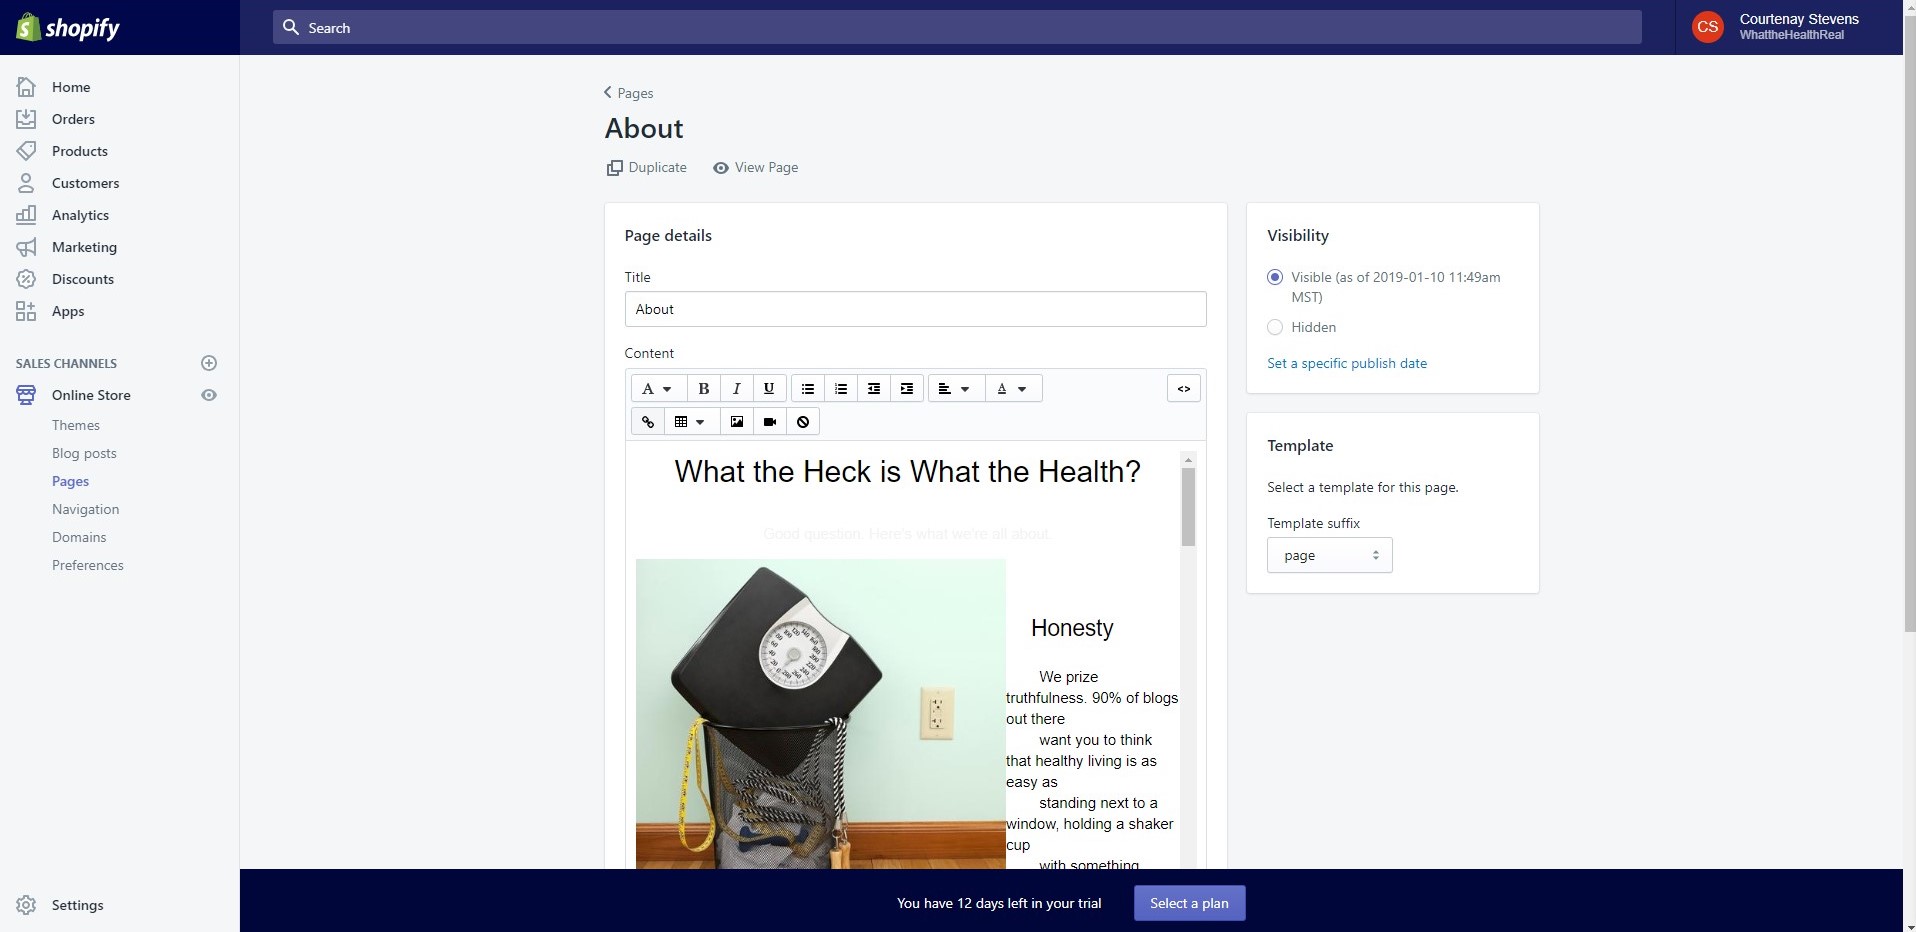Click the Online Store storefront icon

pos(26,395)
